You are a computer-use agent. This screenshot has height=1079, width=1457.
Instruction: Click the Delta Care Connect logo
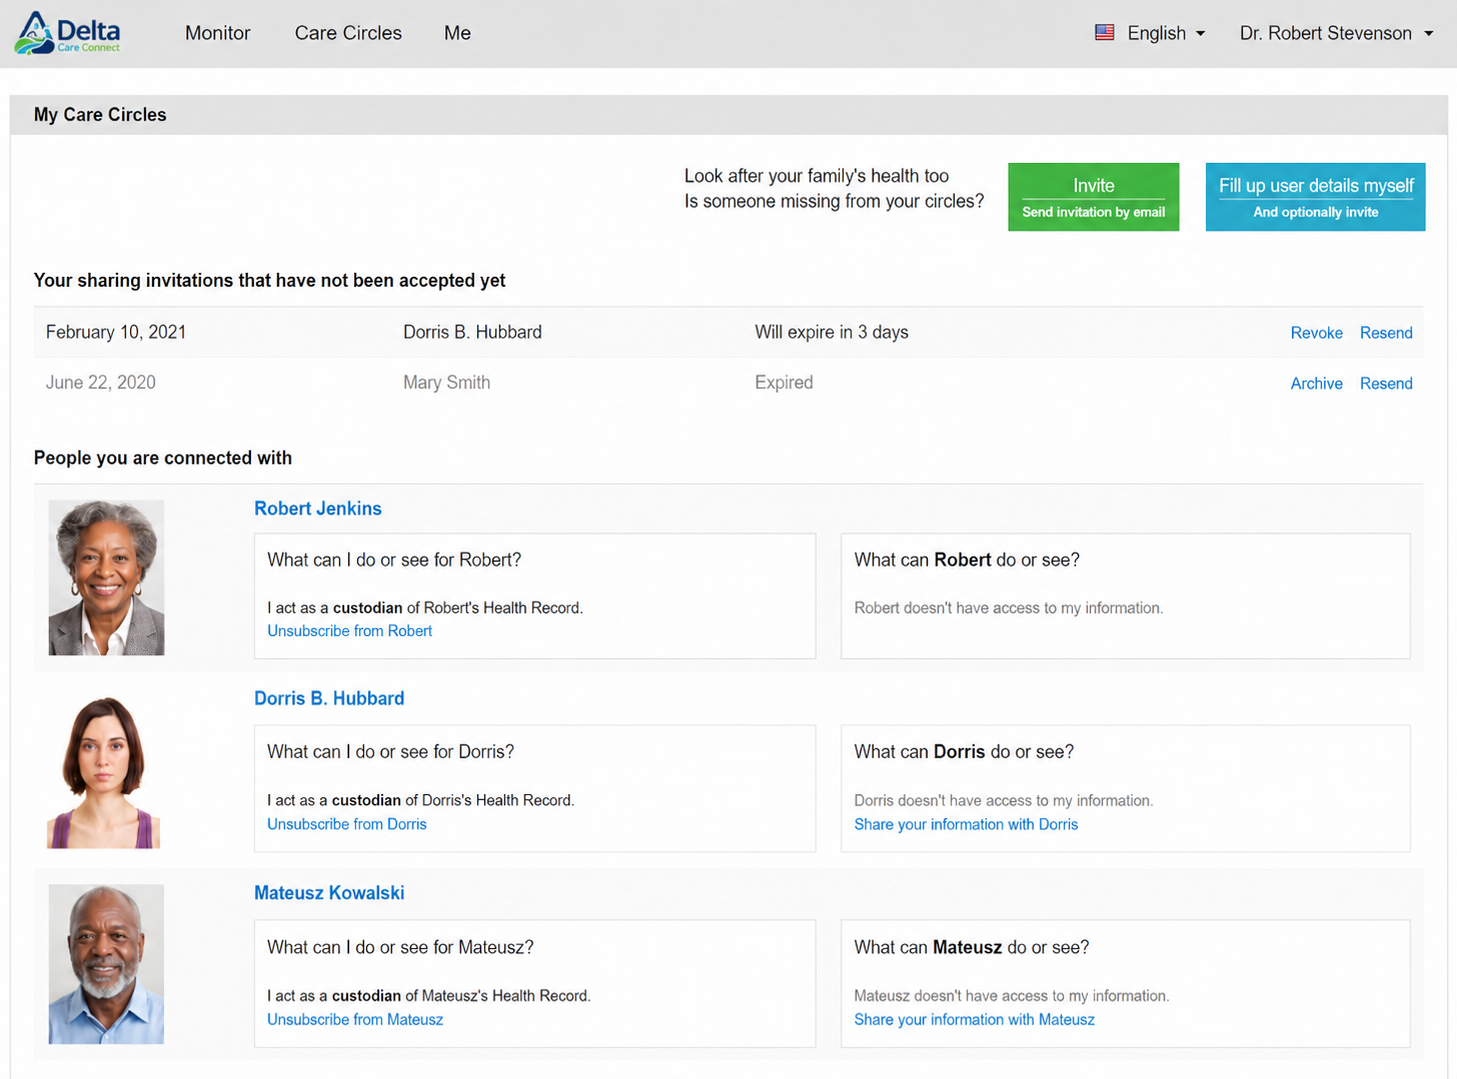[x=67, y=33]
